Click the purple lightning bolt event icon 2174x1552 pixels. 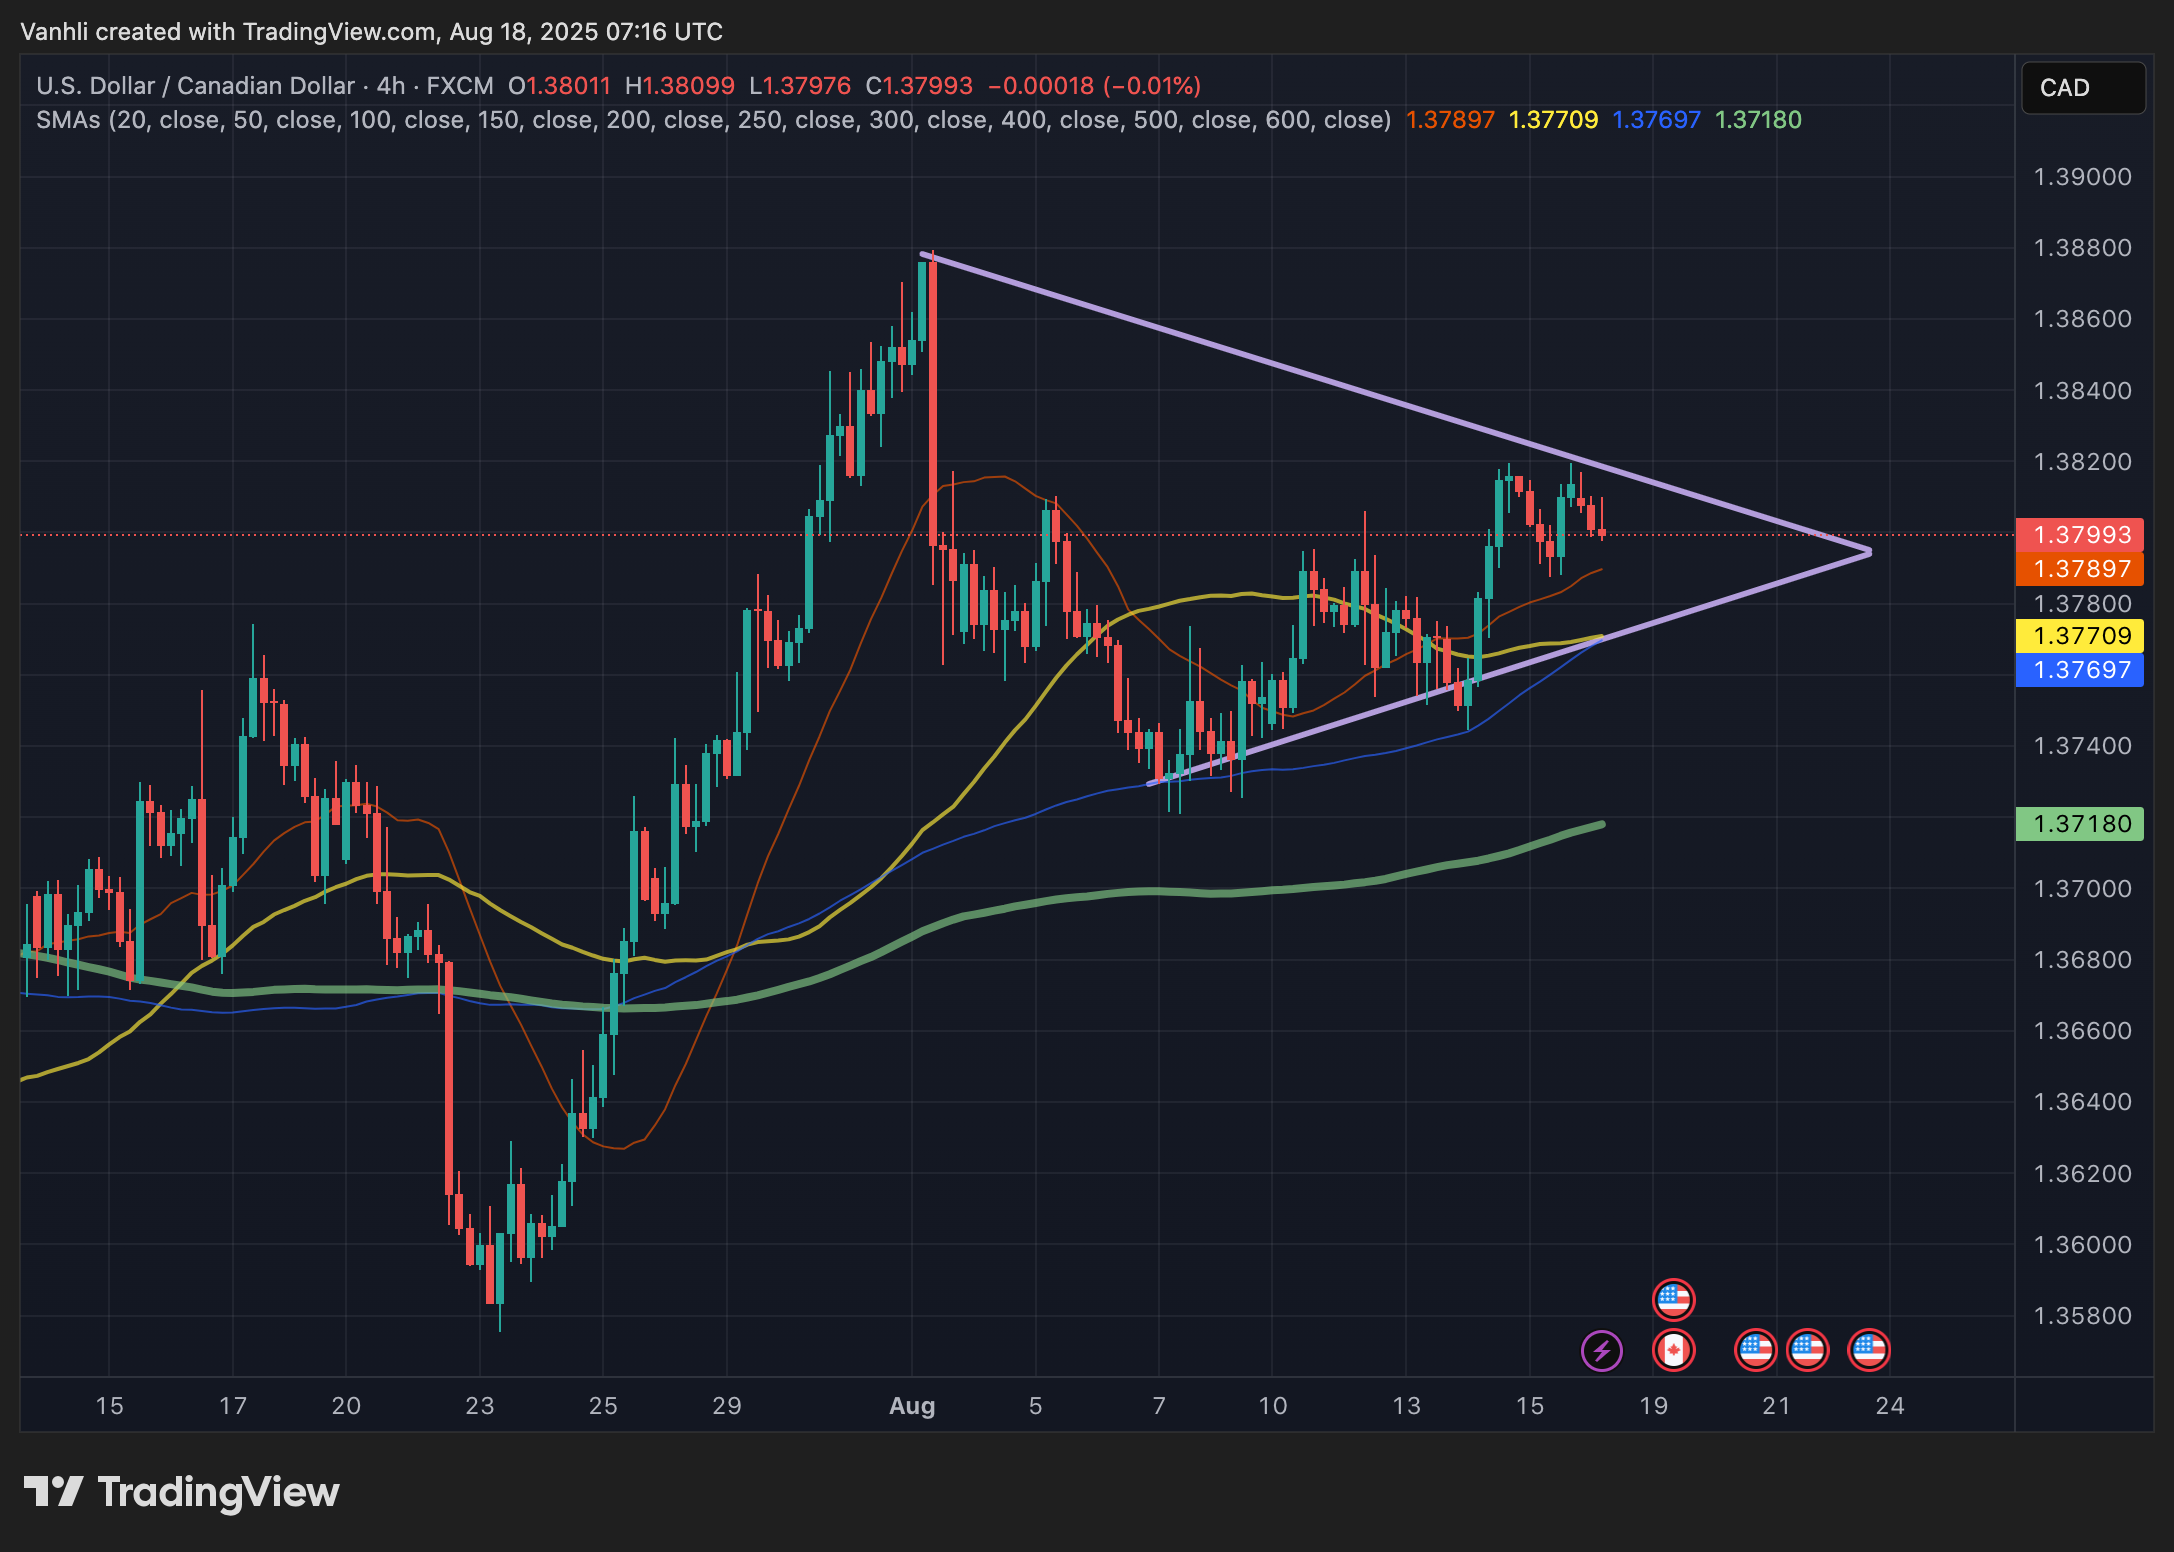pyautogui.click(x=1602, y=1351)
